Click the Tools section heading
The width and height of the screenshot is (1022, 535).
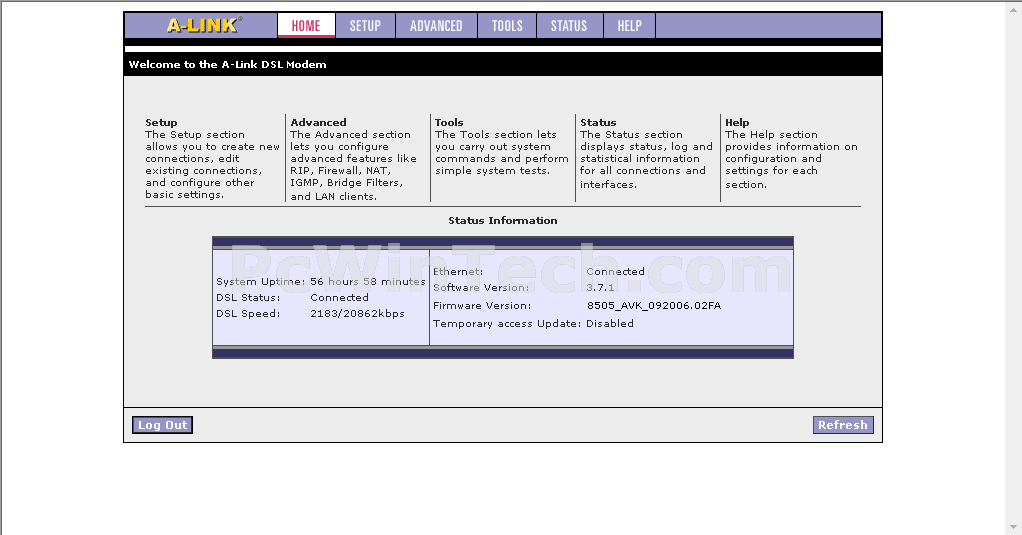point(449,123)
